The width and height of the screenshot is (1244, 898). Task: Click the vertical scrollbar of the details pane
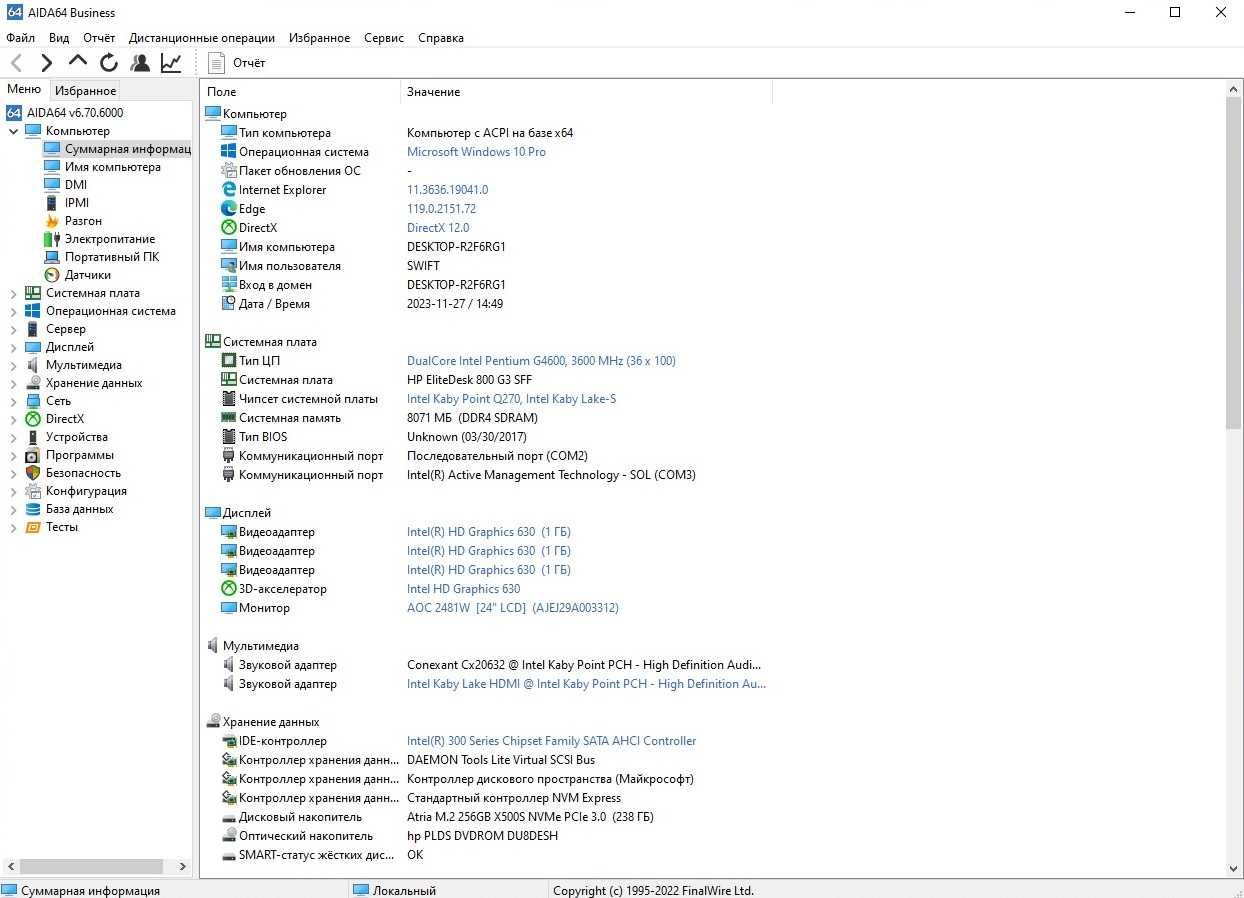(1234, 265)
